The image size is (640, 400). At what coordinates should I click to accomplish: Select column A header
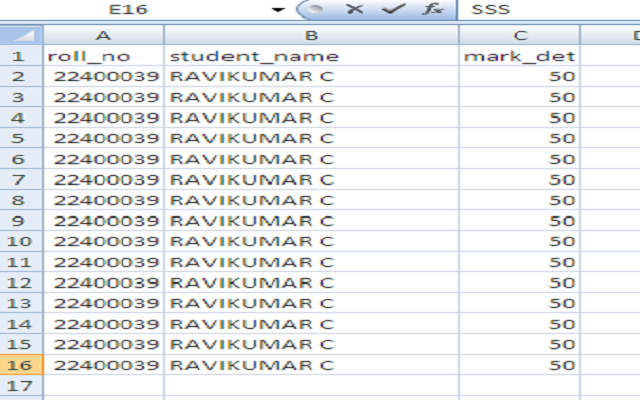click(104, 35)
